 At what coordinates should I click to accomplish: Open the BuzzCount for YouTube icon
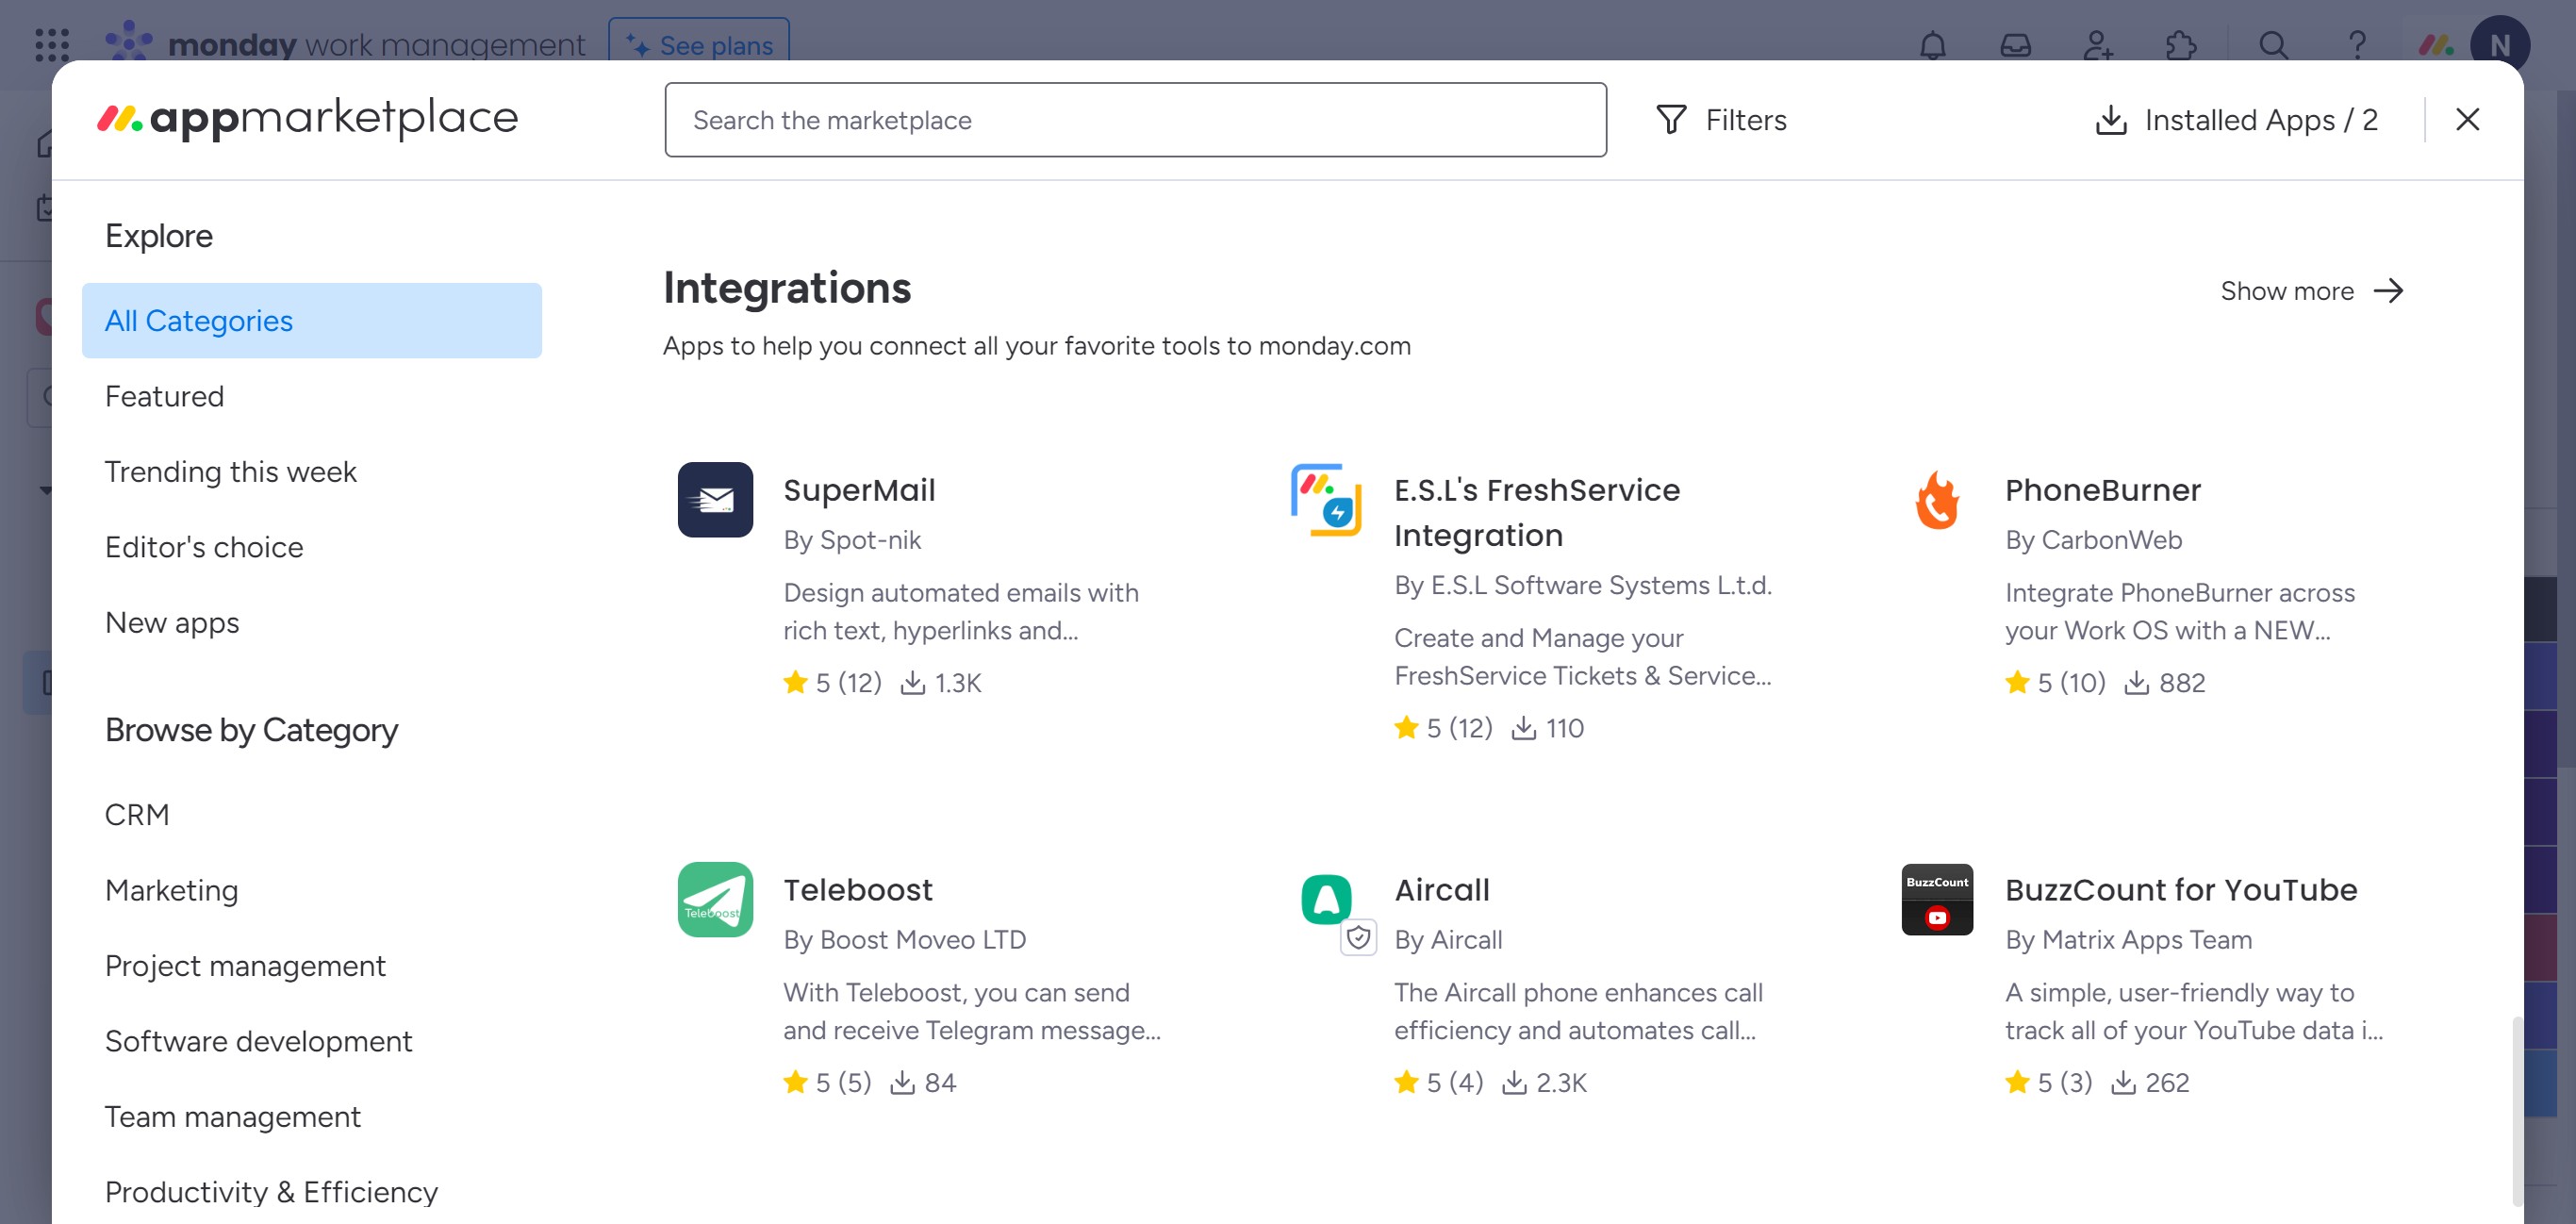click(x=1937, y=899)
